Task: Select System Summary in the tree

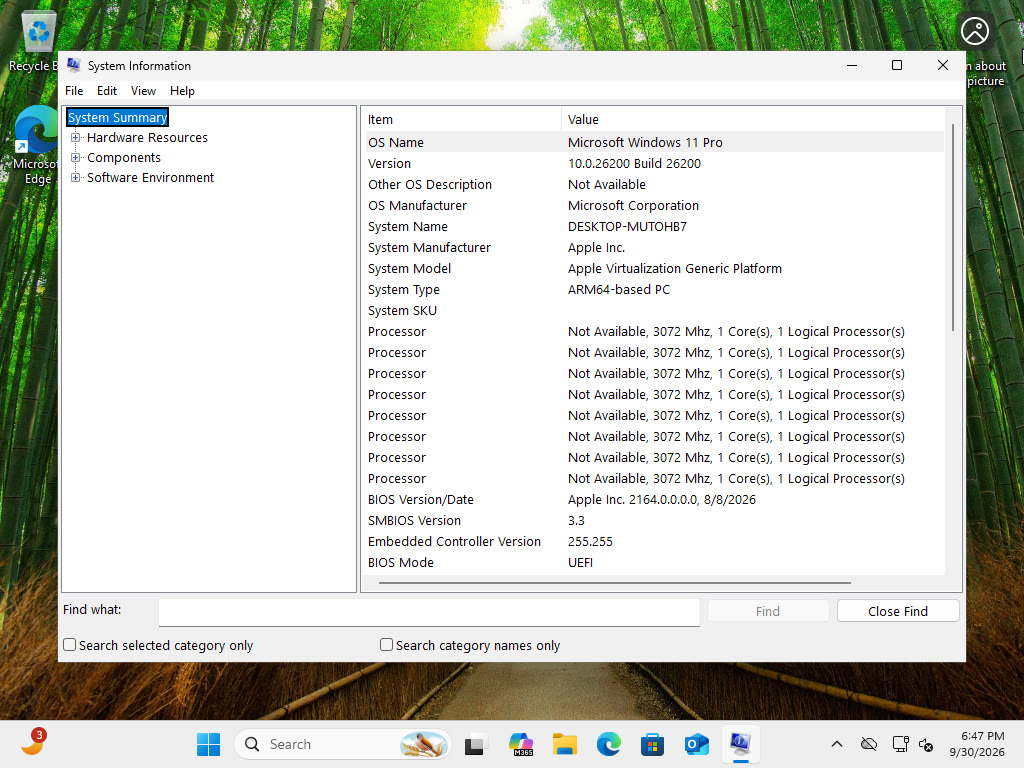Action: coord(118,118)
